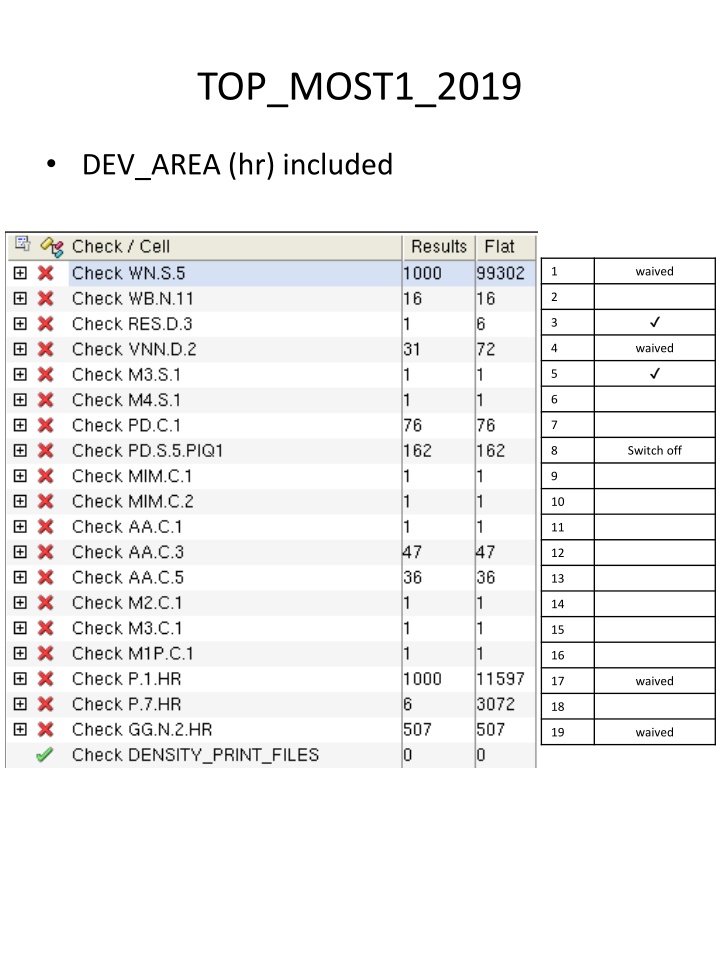Click the 99302 flat count value
This screenshot has height=960, width=720.
[500, 273]
